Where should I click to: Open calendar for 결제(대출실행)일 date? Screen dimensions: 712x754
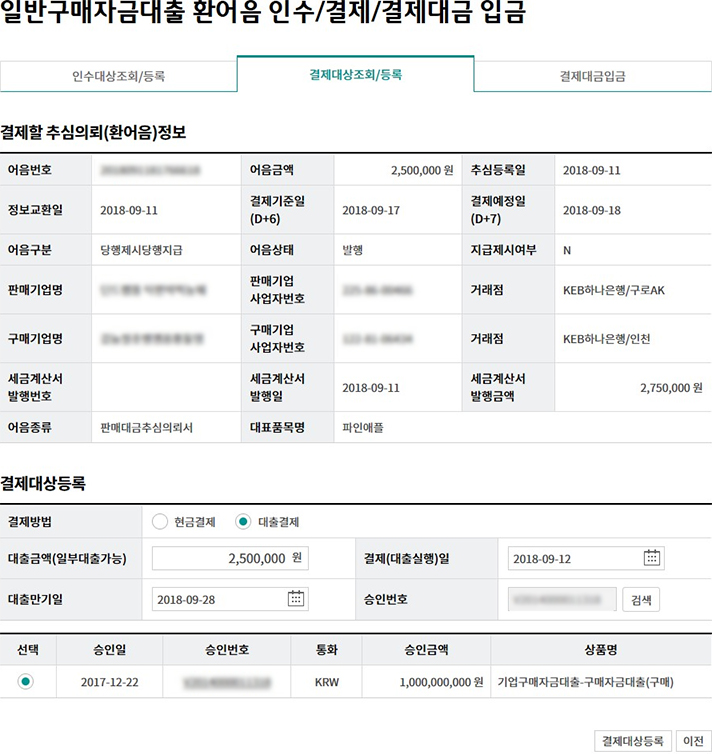click(652, 558)
